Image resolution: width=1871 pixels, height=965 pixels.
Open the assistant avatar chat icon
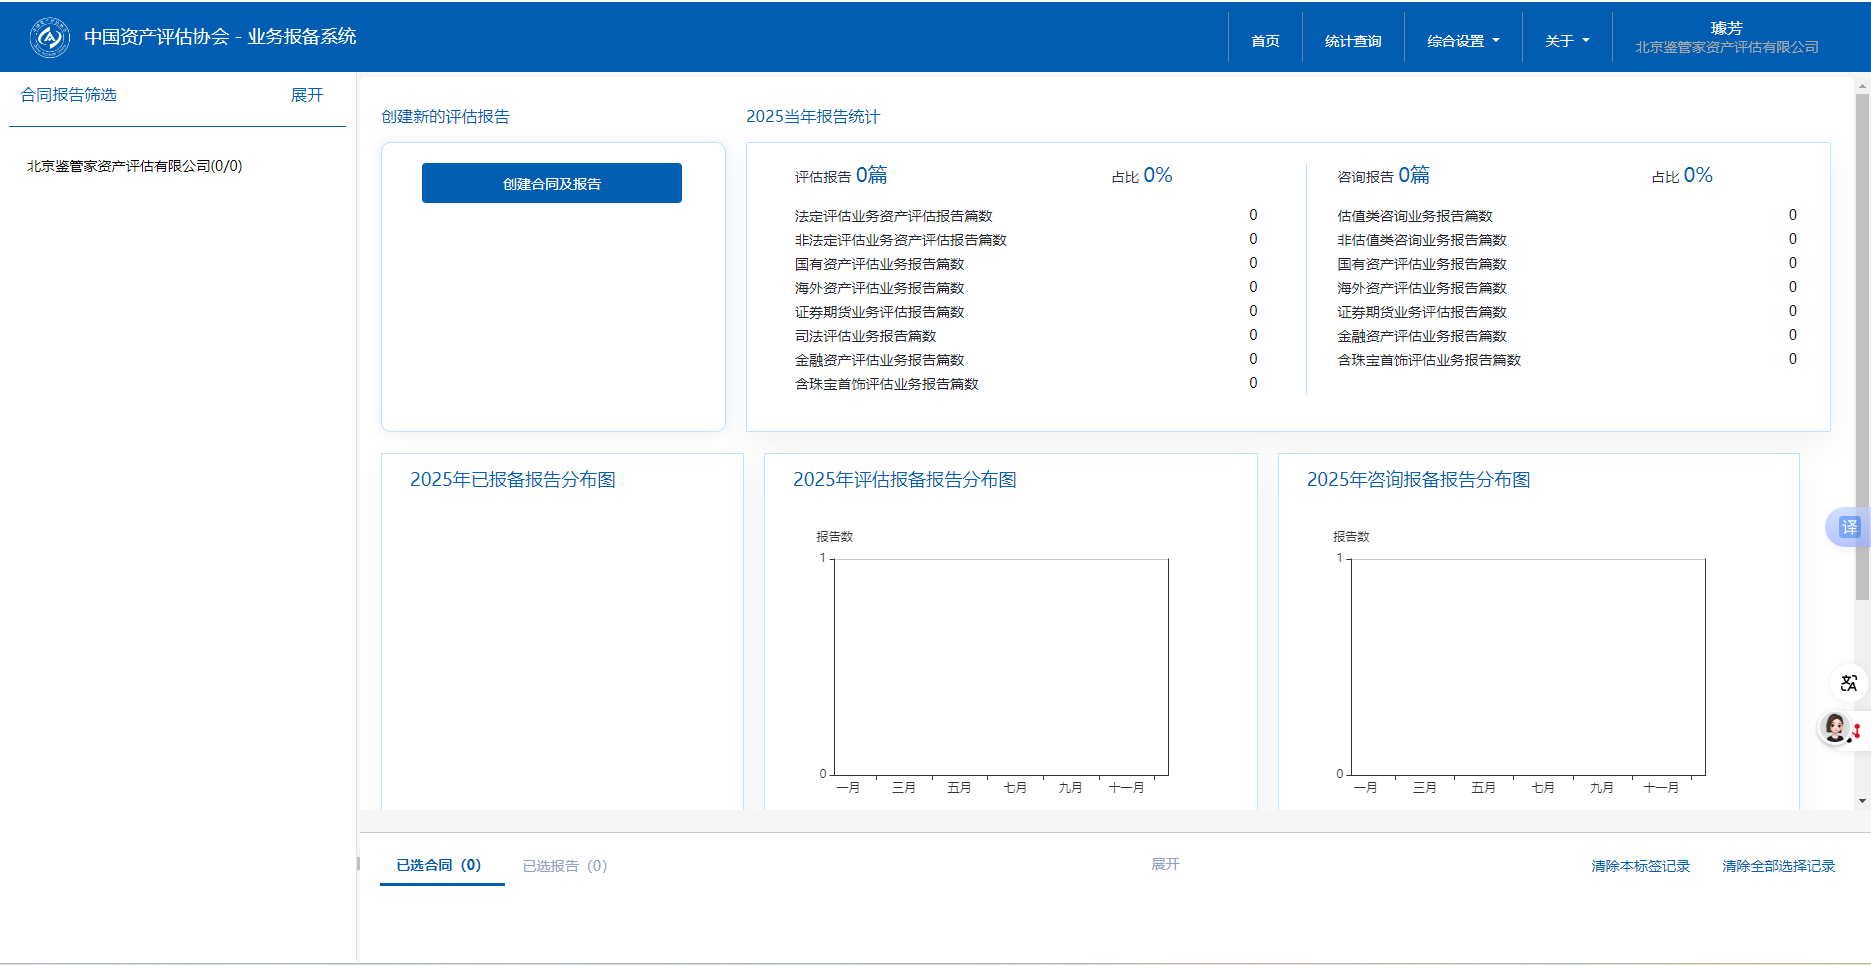[x=1836, y=727]
